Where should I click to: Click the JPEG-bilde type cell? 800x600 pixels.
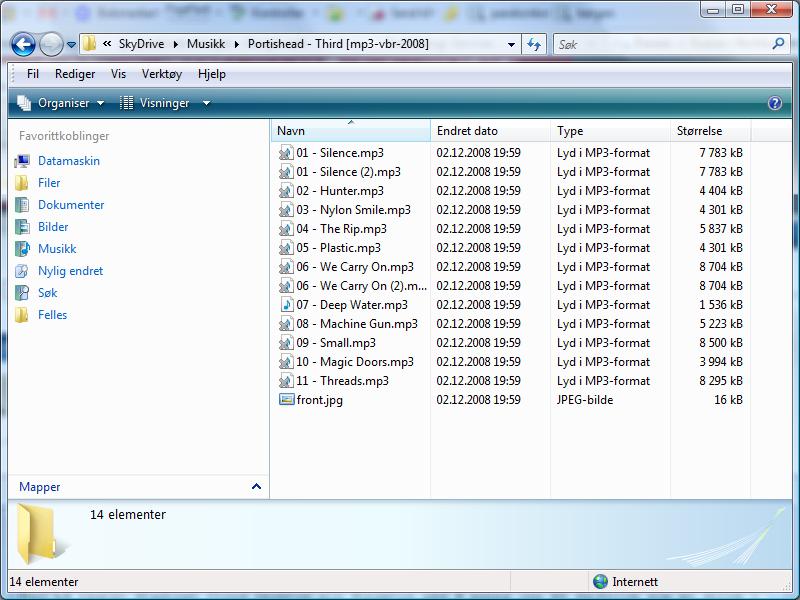[585, 399]
